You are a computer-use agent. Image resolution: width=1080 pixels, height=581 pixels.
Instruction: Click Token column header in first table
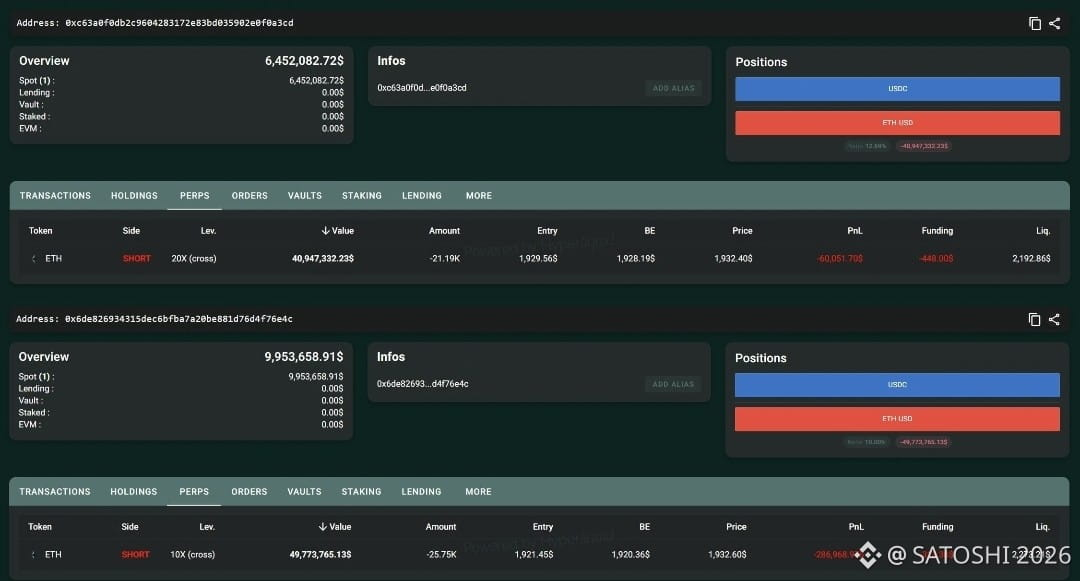tap(41, 231)
